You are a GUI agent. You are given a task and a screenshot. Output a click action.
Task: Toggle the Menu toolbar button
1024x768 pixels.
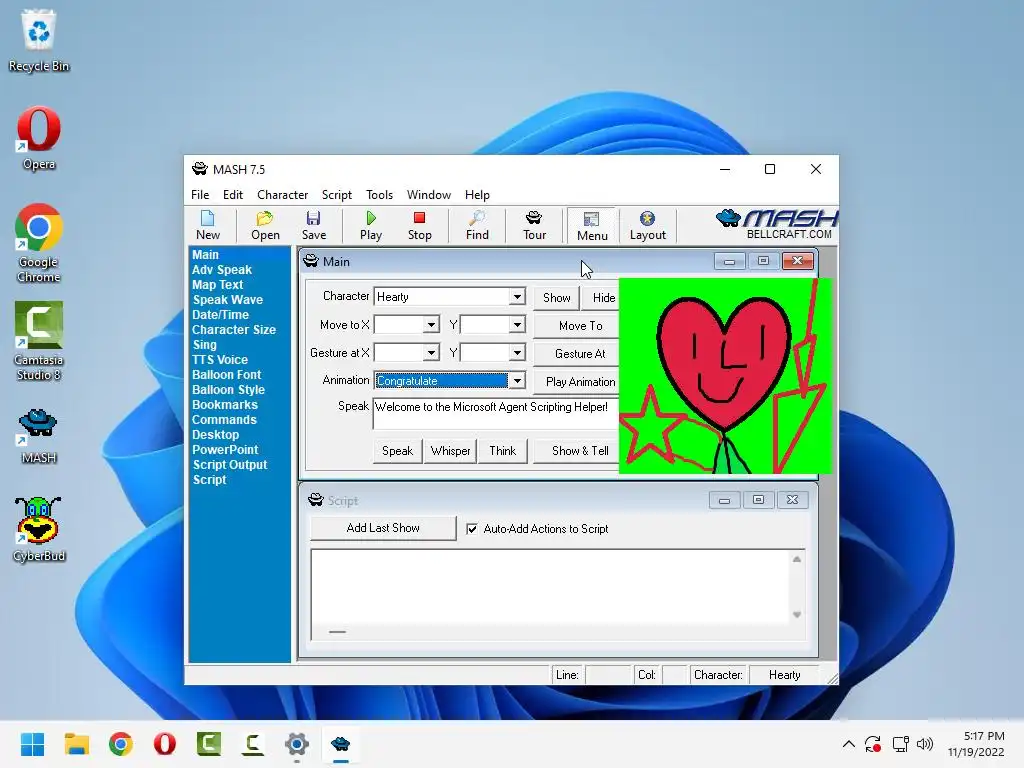[x=592, y=226]
